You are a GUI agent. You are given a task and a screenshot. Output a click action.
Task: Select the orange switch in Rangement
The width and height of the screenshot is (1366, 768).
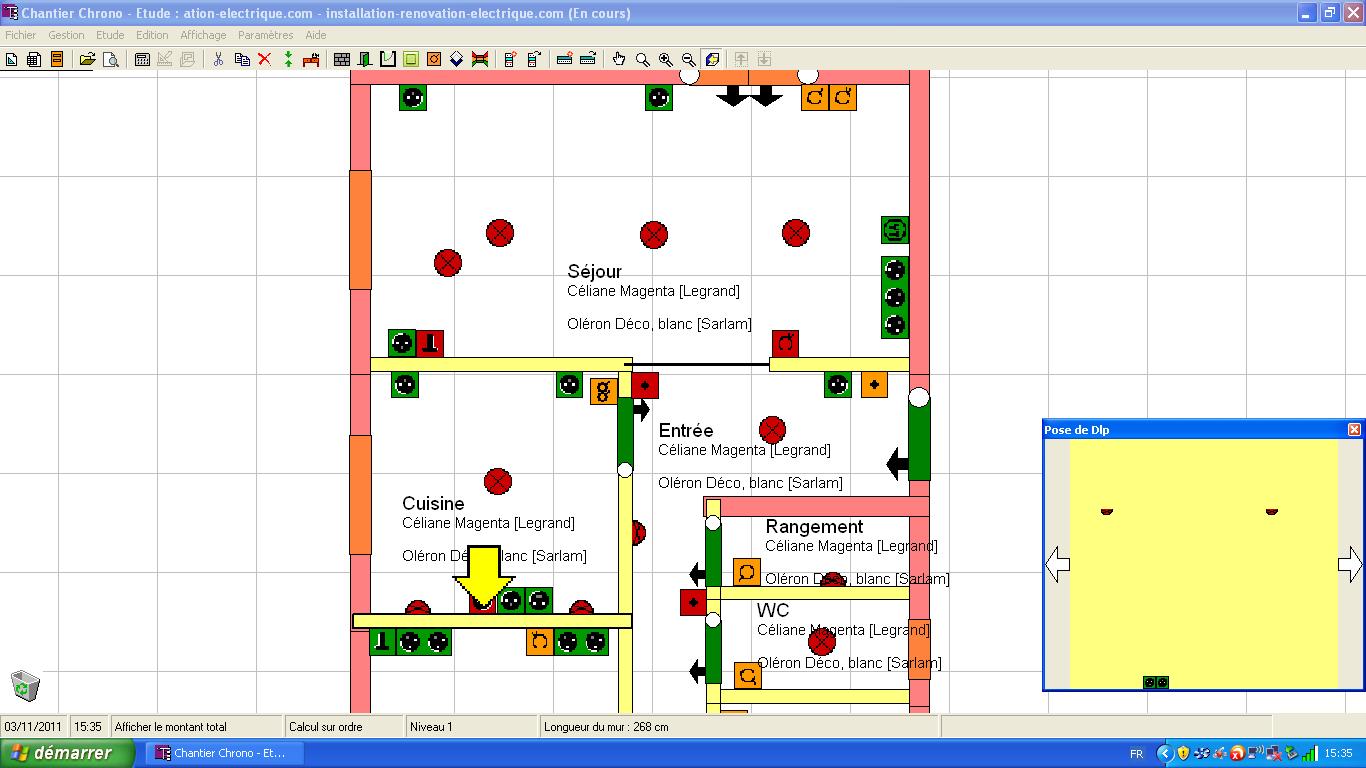[747, 572]
